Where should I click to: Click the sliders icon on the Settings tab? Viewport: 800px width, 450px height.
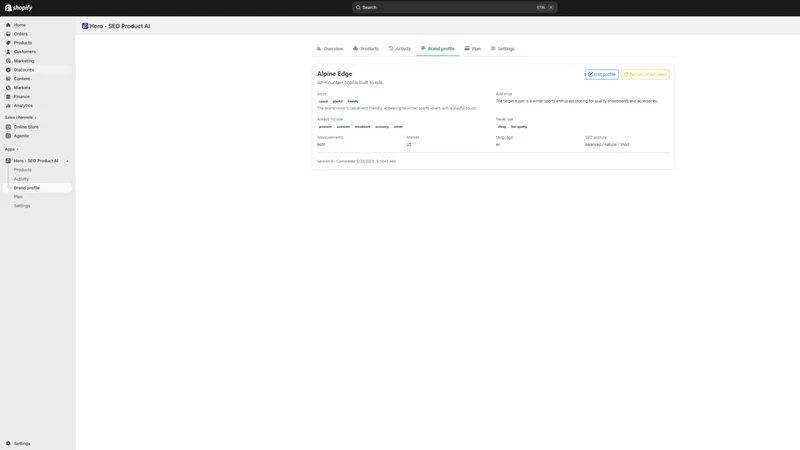[493, 48]
